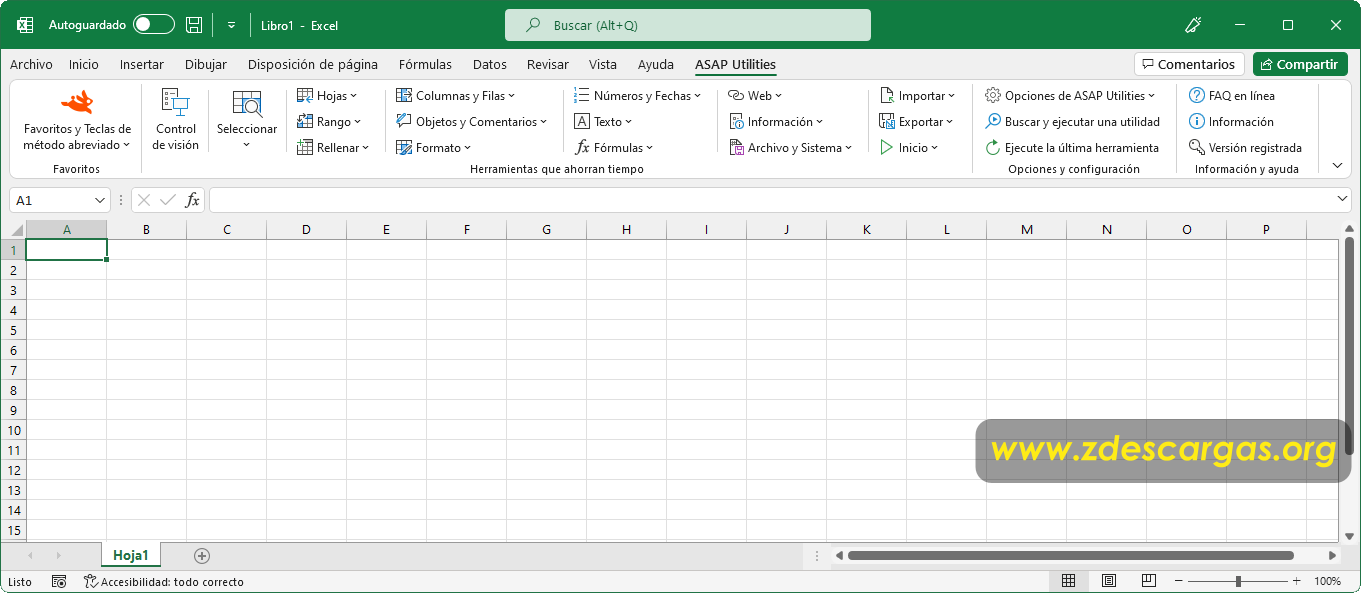Image resolution: width=1361 pixels, height=593 pixels.
Task: Open the Control de visión tool
Action: [176, 121]
